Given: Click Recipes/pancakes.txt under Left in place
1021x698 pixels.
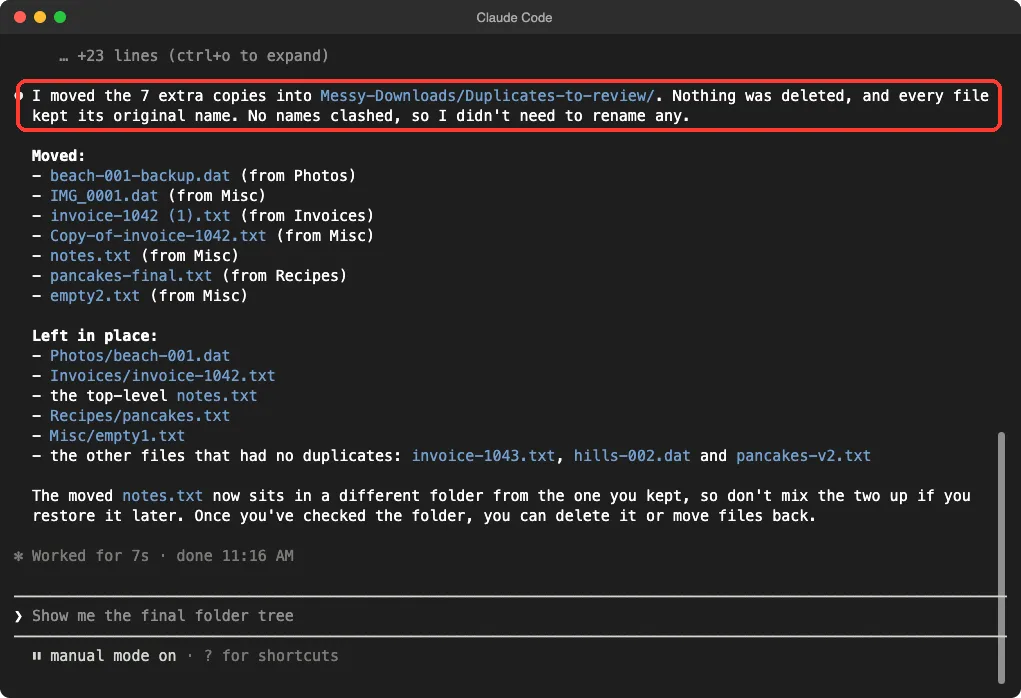Looking at the screenshot, I should [x=140, y=416].
